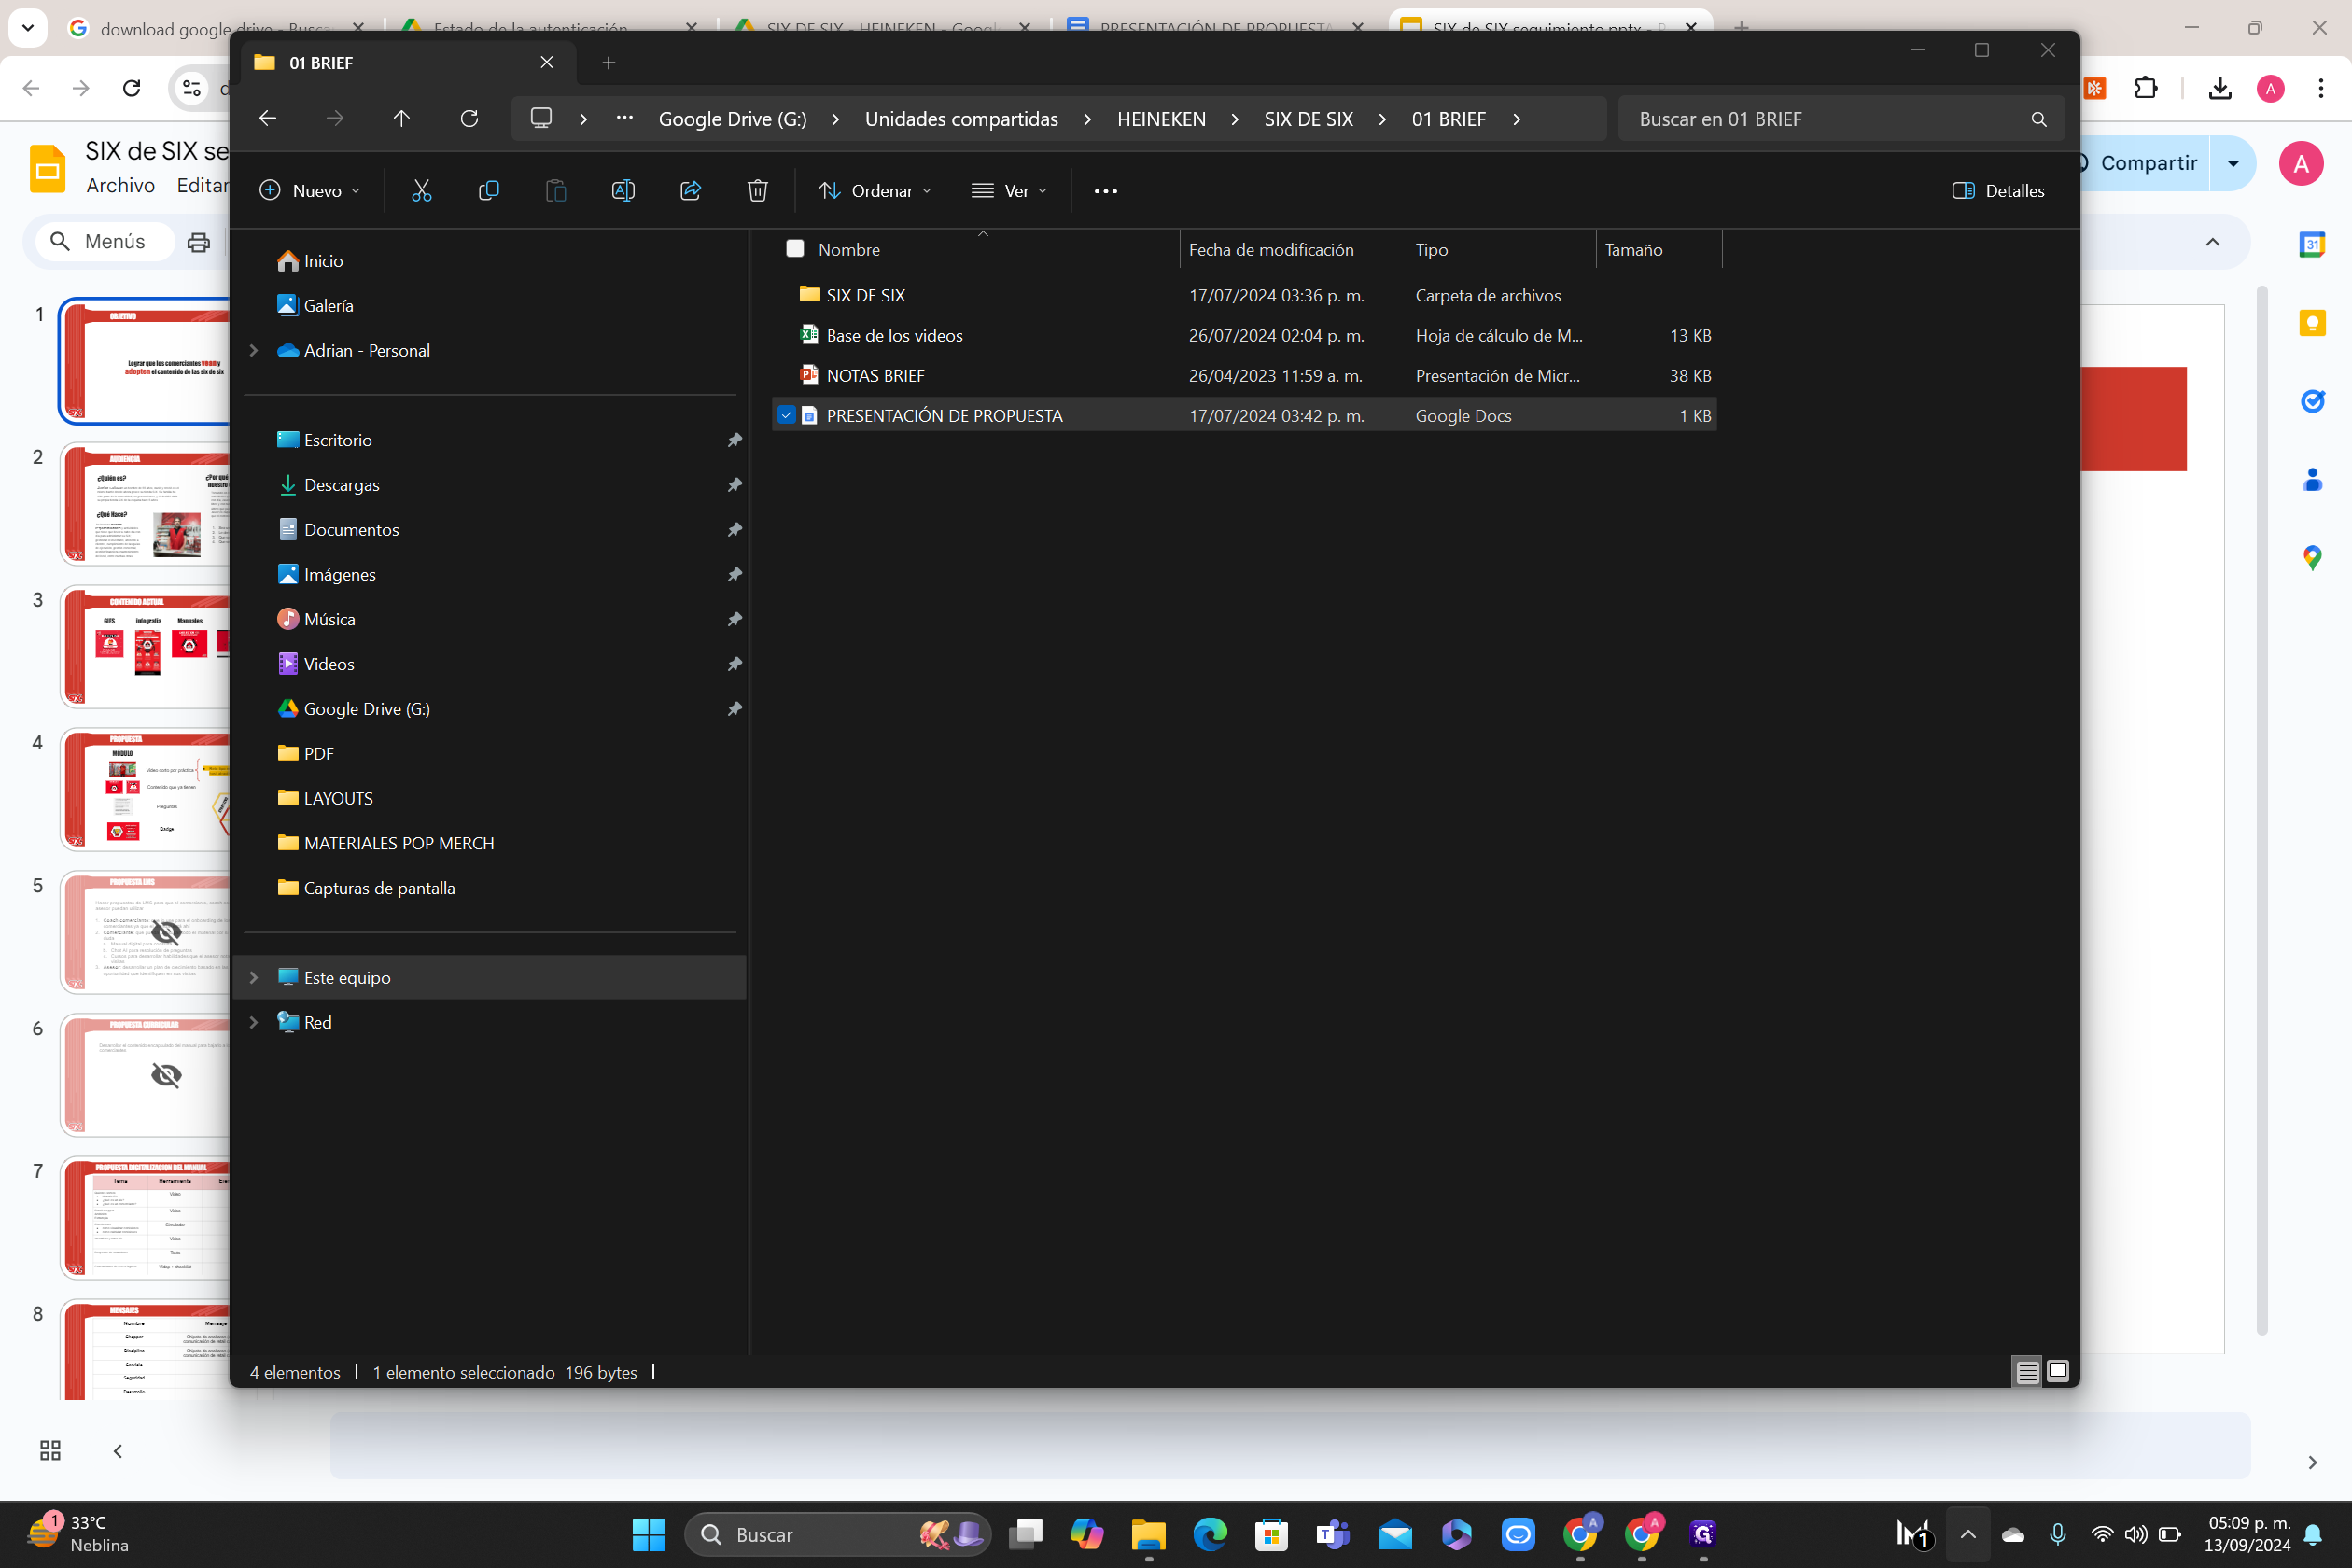Toggle the Detalles pane button
Viewport: 2352px width, 1568px height.
1997,191
